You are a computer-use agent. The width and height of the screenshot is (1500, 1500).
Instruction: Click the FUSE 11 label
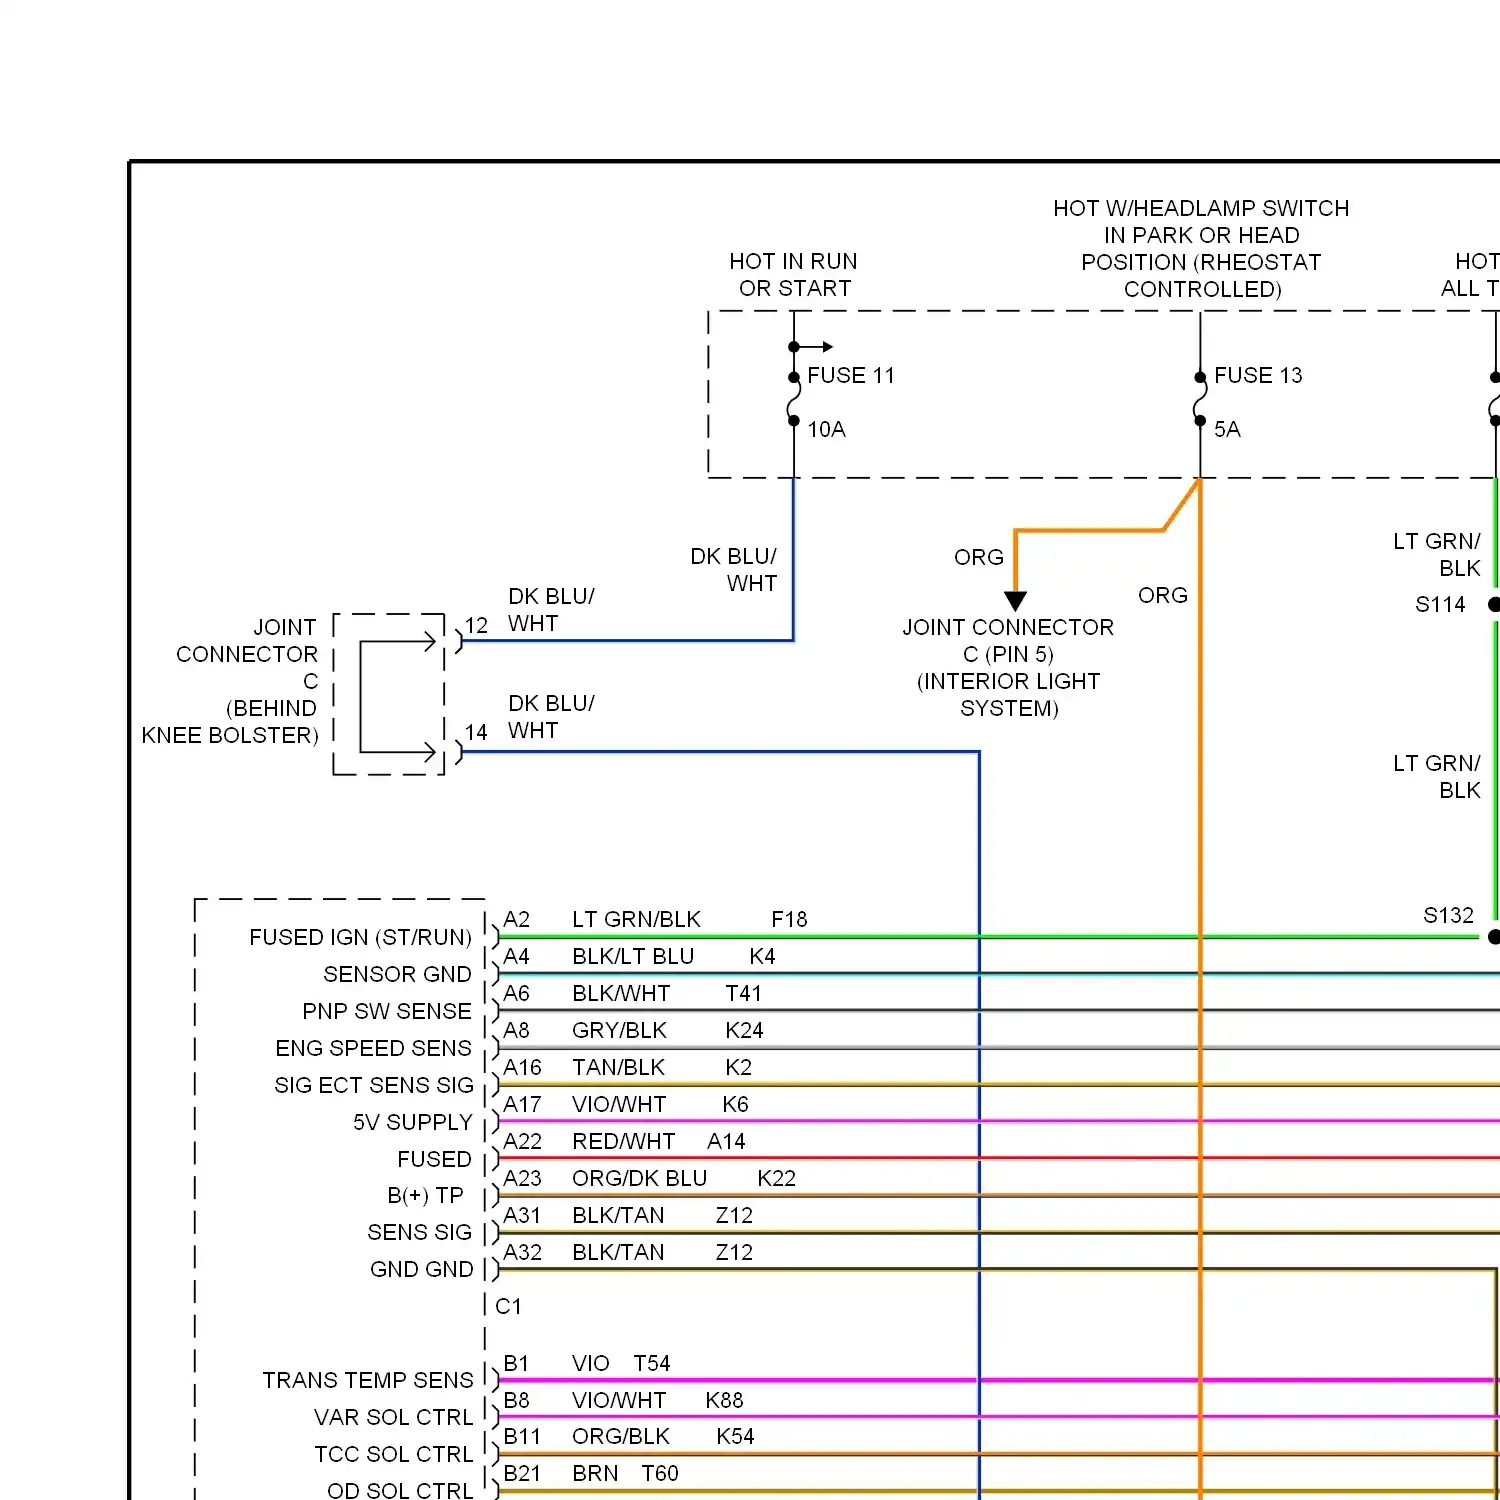click(851, 375)
